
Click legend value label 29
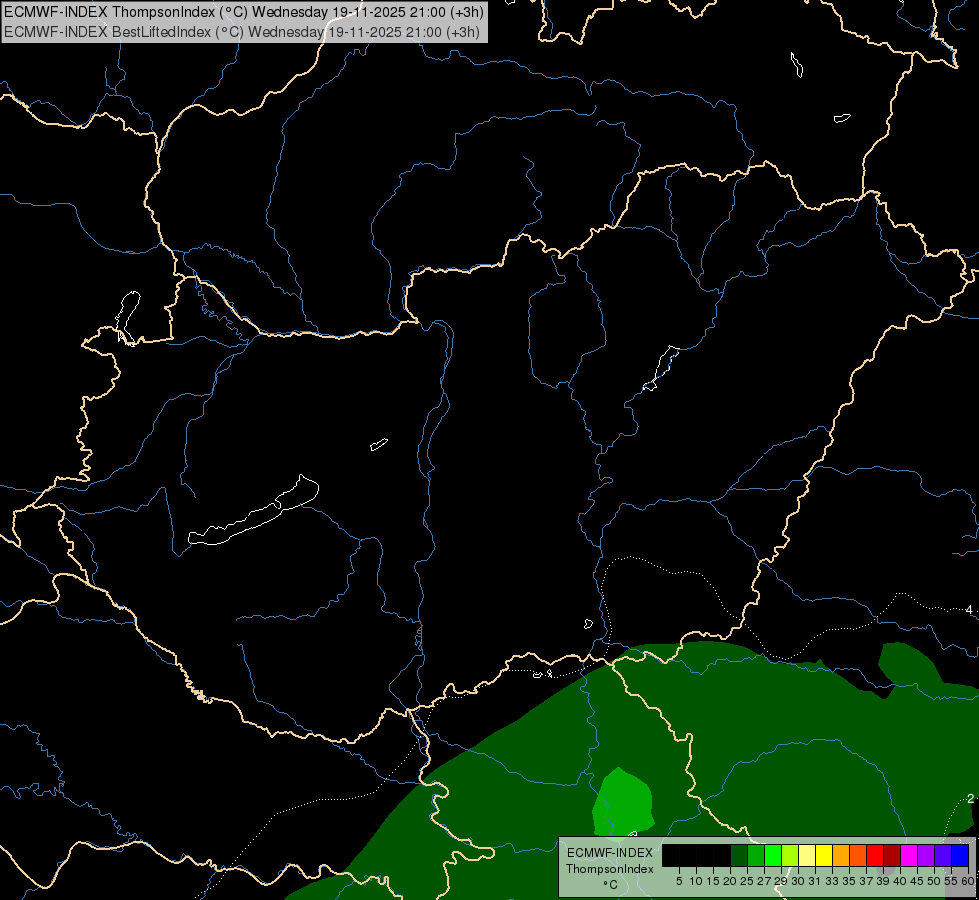[781, 881]
